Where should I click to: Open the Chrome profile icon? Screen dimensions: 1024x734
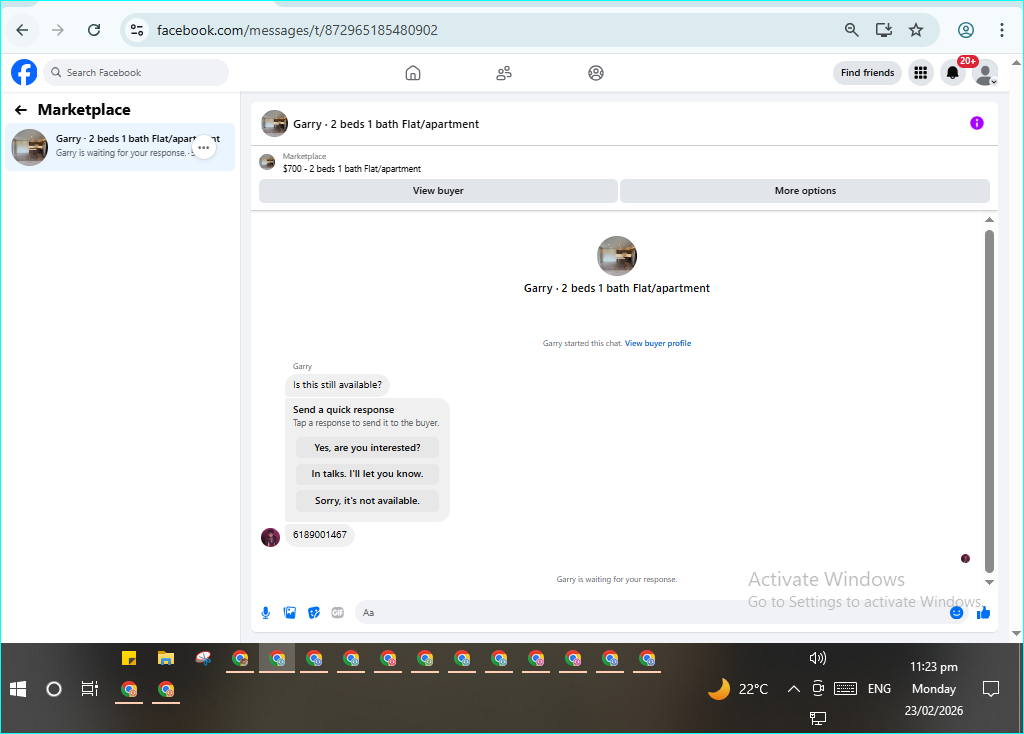(x=966, y=30)
